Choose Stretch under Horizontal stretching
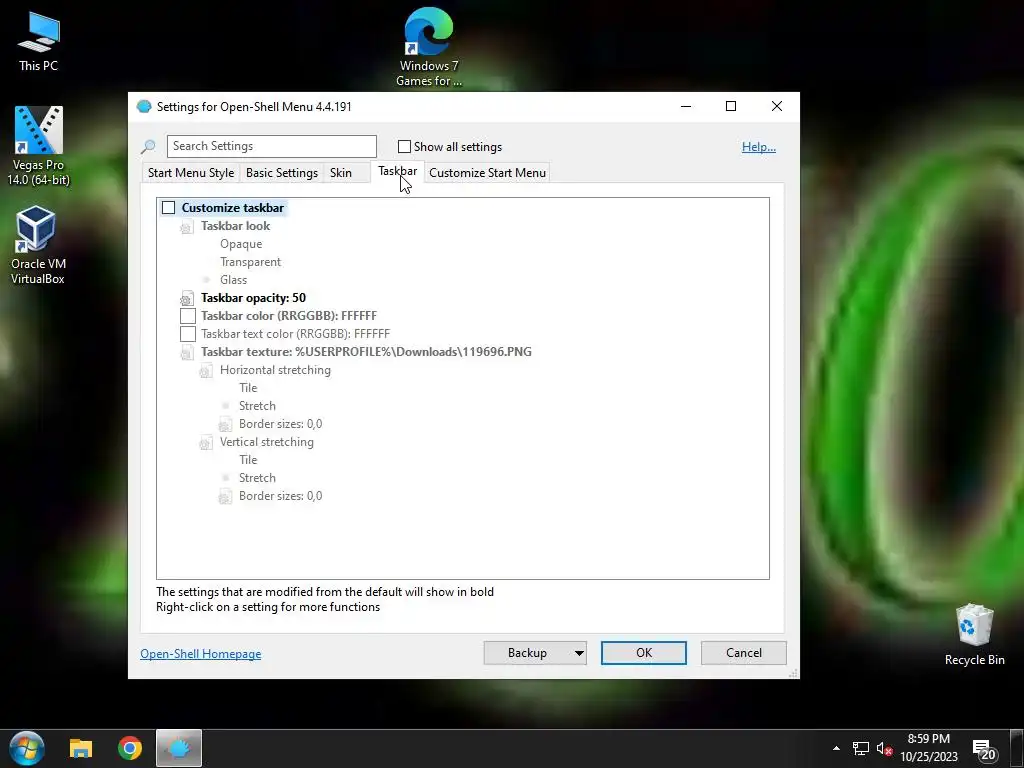Viewport: 1024px width, 768px height. pos(257,406)
